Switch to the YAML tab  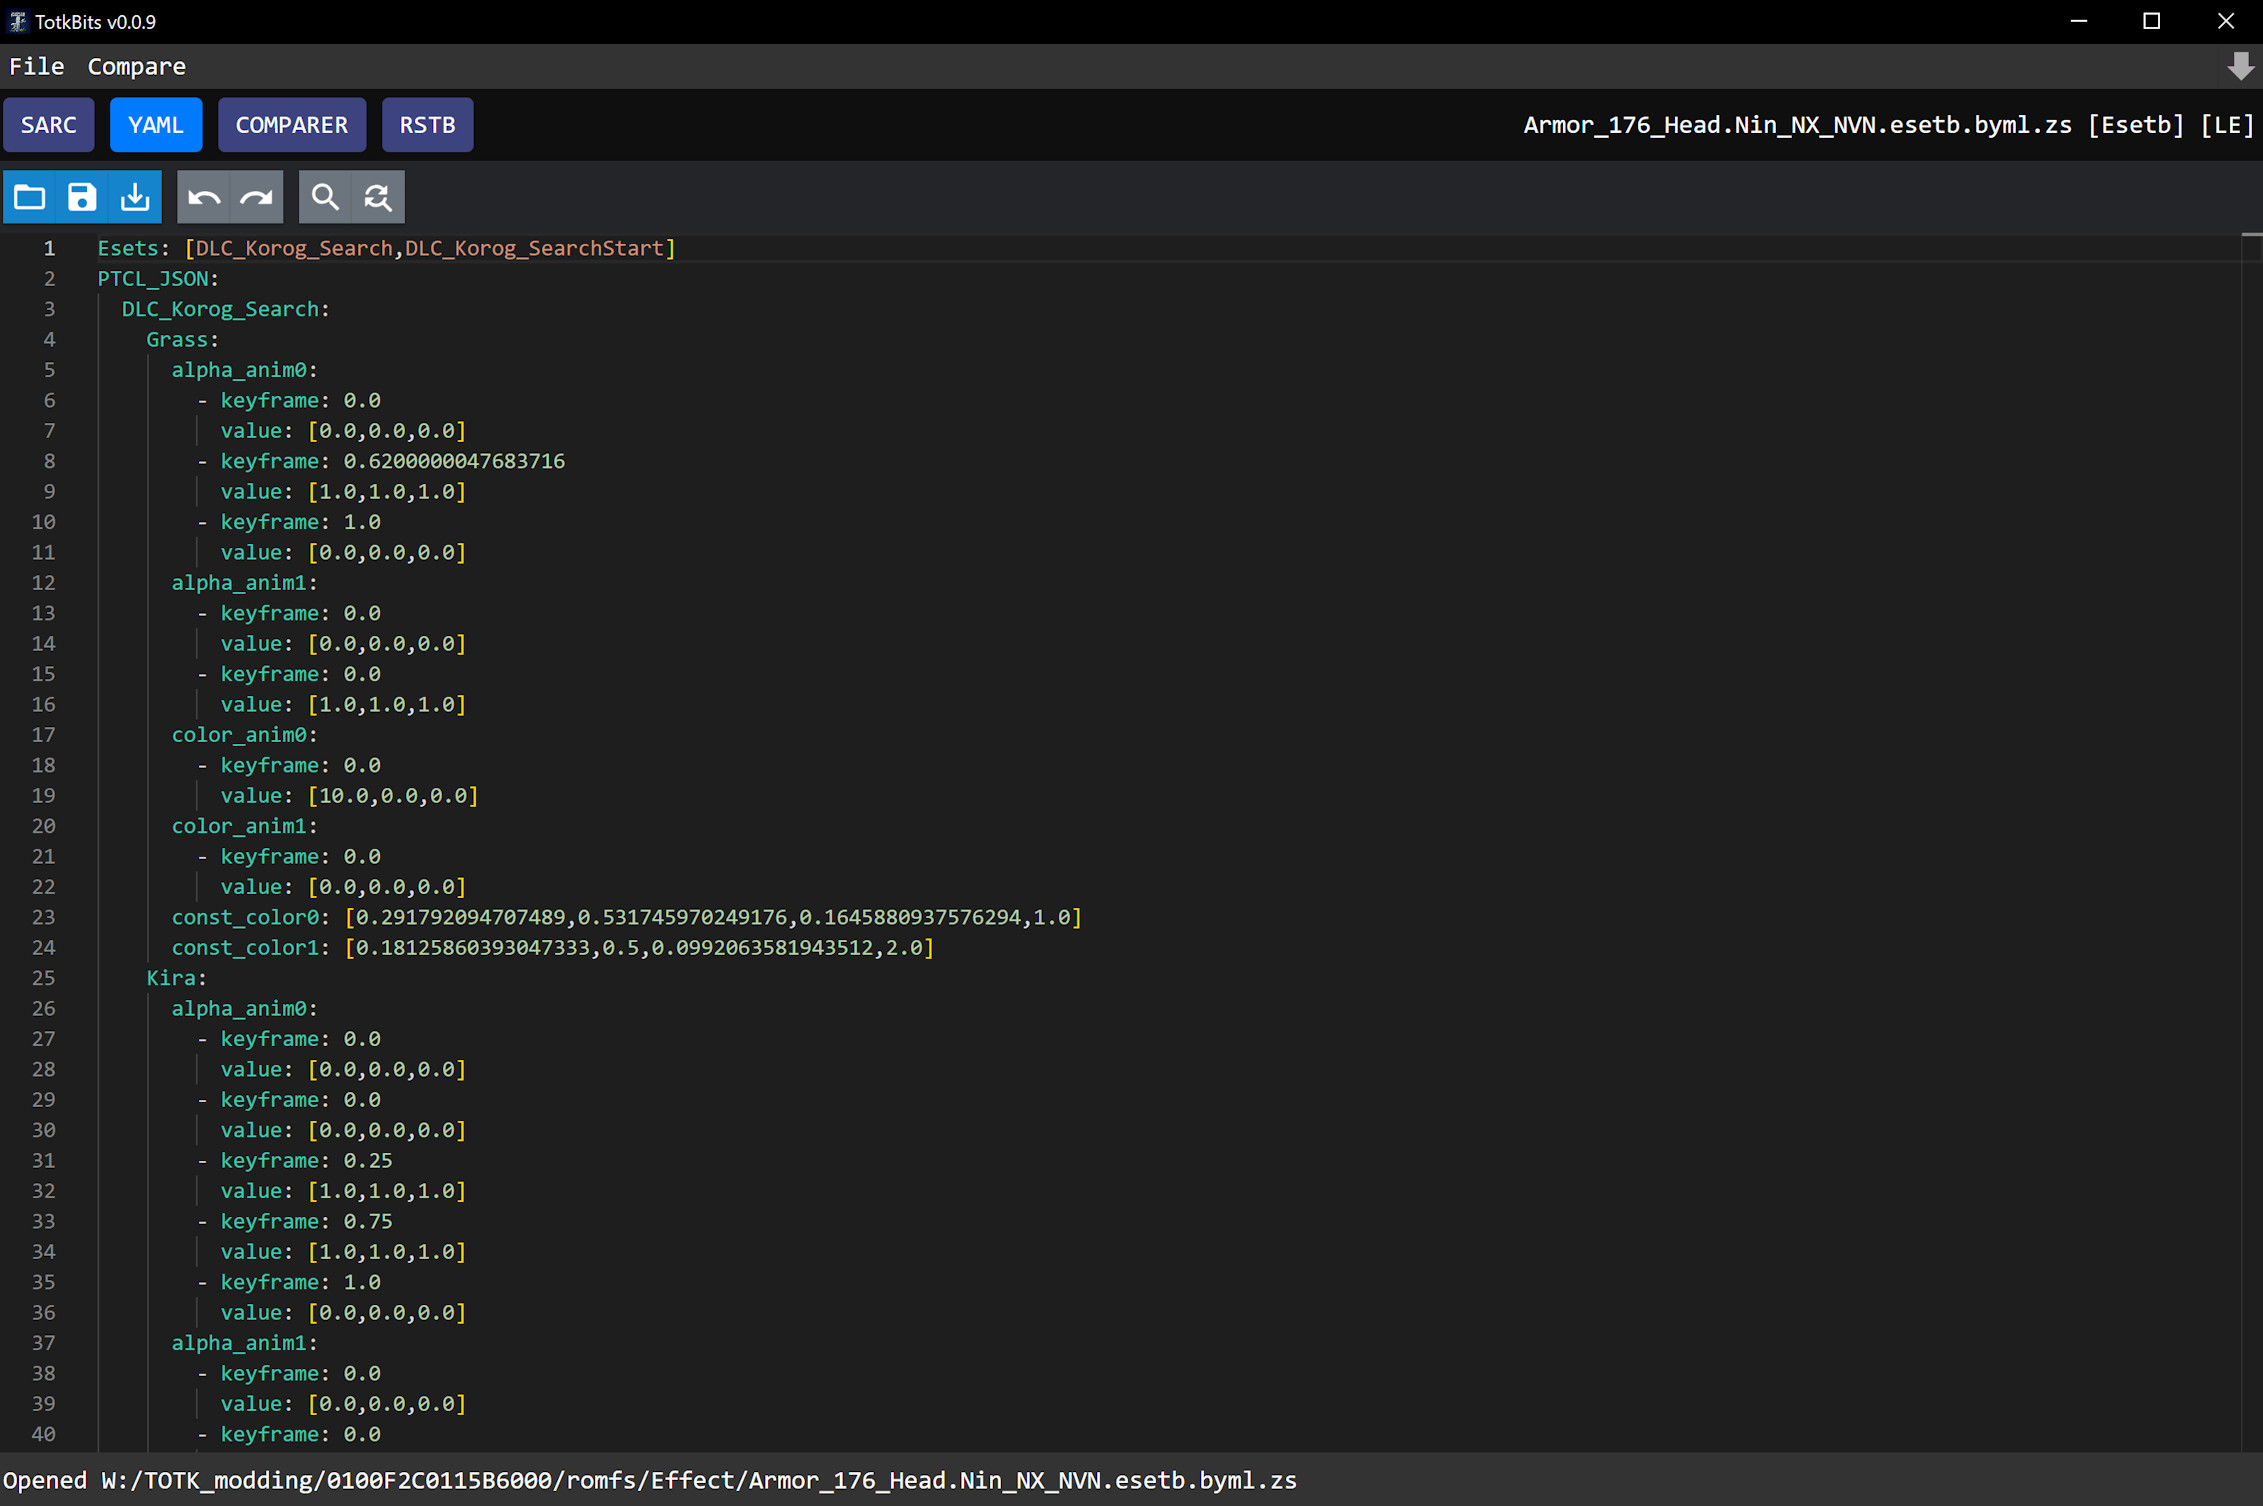[156, 125]
